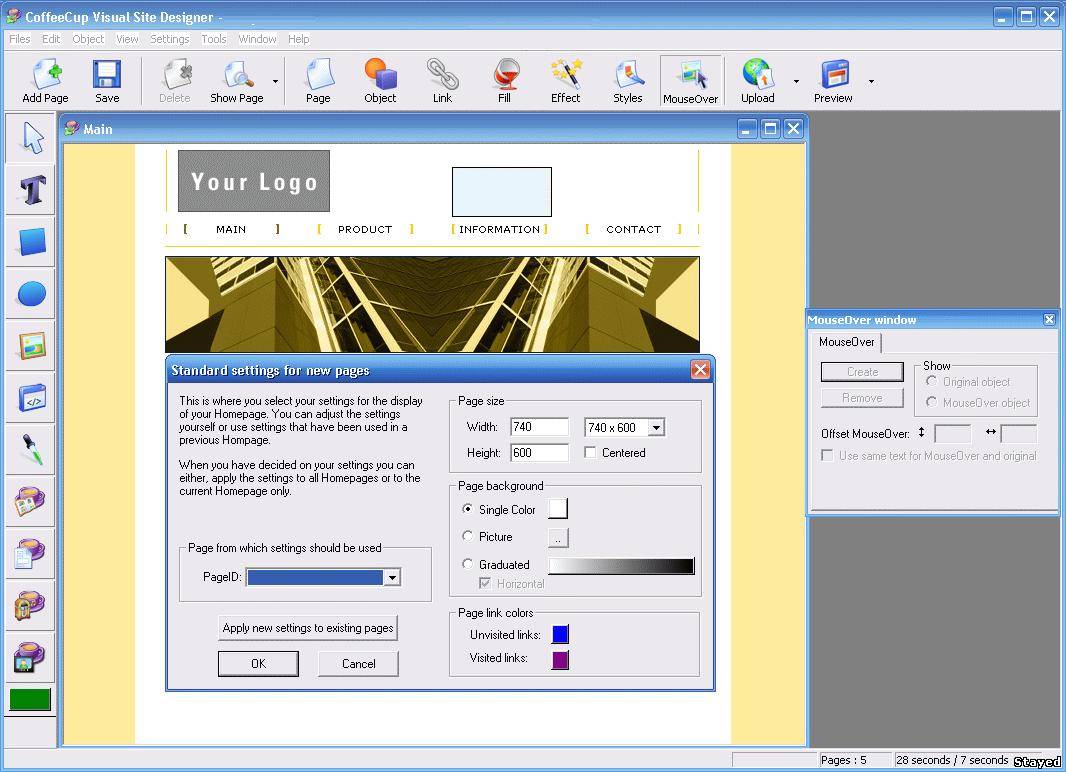1066x772 pixels.
Task: Expand the Show Page dropdown arrow
Action: pyautogui.click(x=275, y=82)
